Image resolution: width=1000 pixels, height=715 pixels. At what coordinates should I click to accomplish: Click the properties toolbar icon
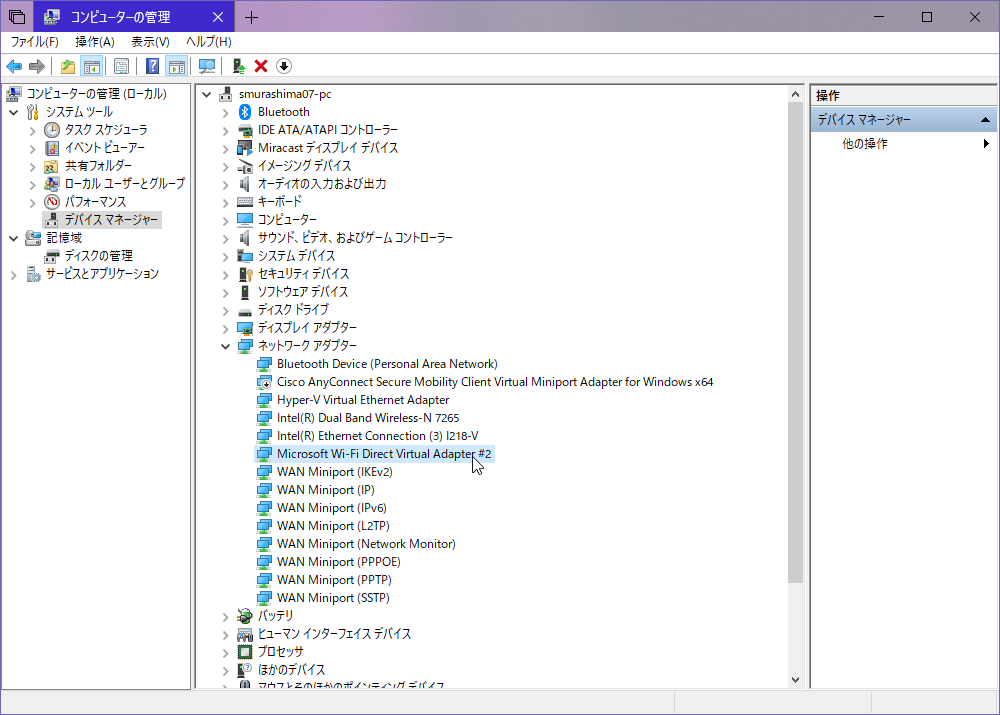pyautogui.click(x=121, y=66)
